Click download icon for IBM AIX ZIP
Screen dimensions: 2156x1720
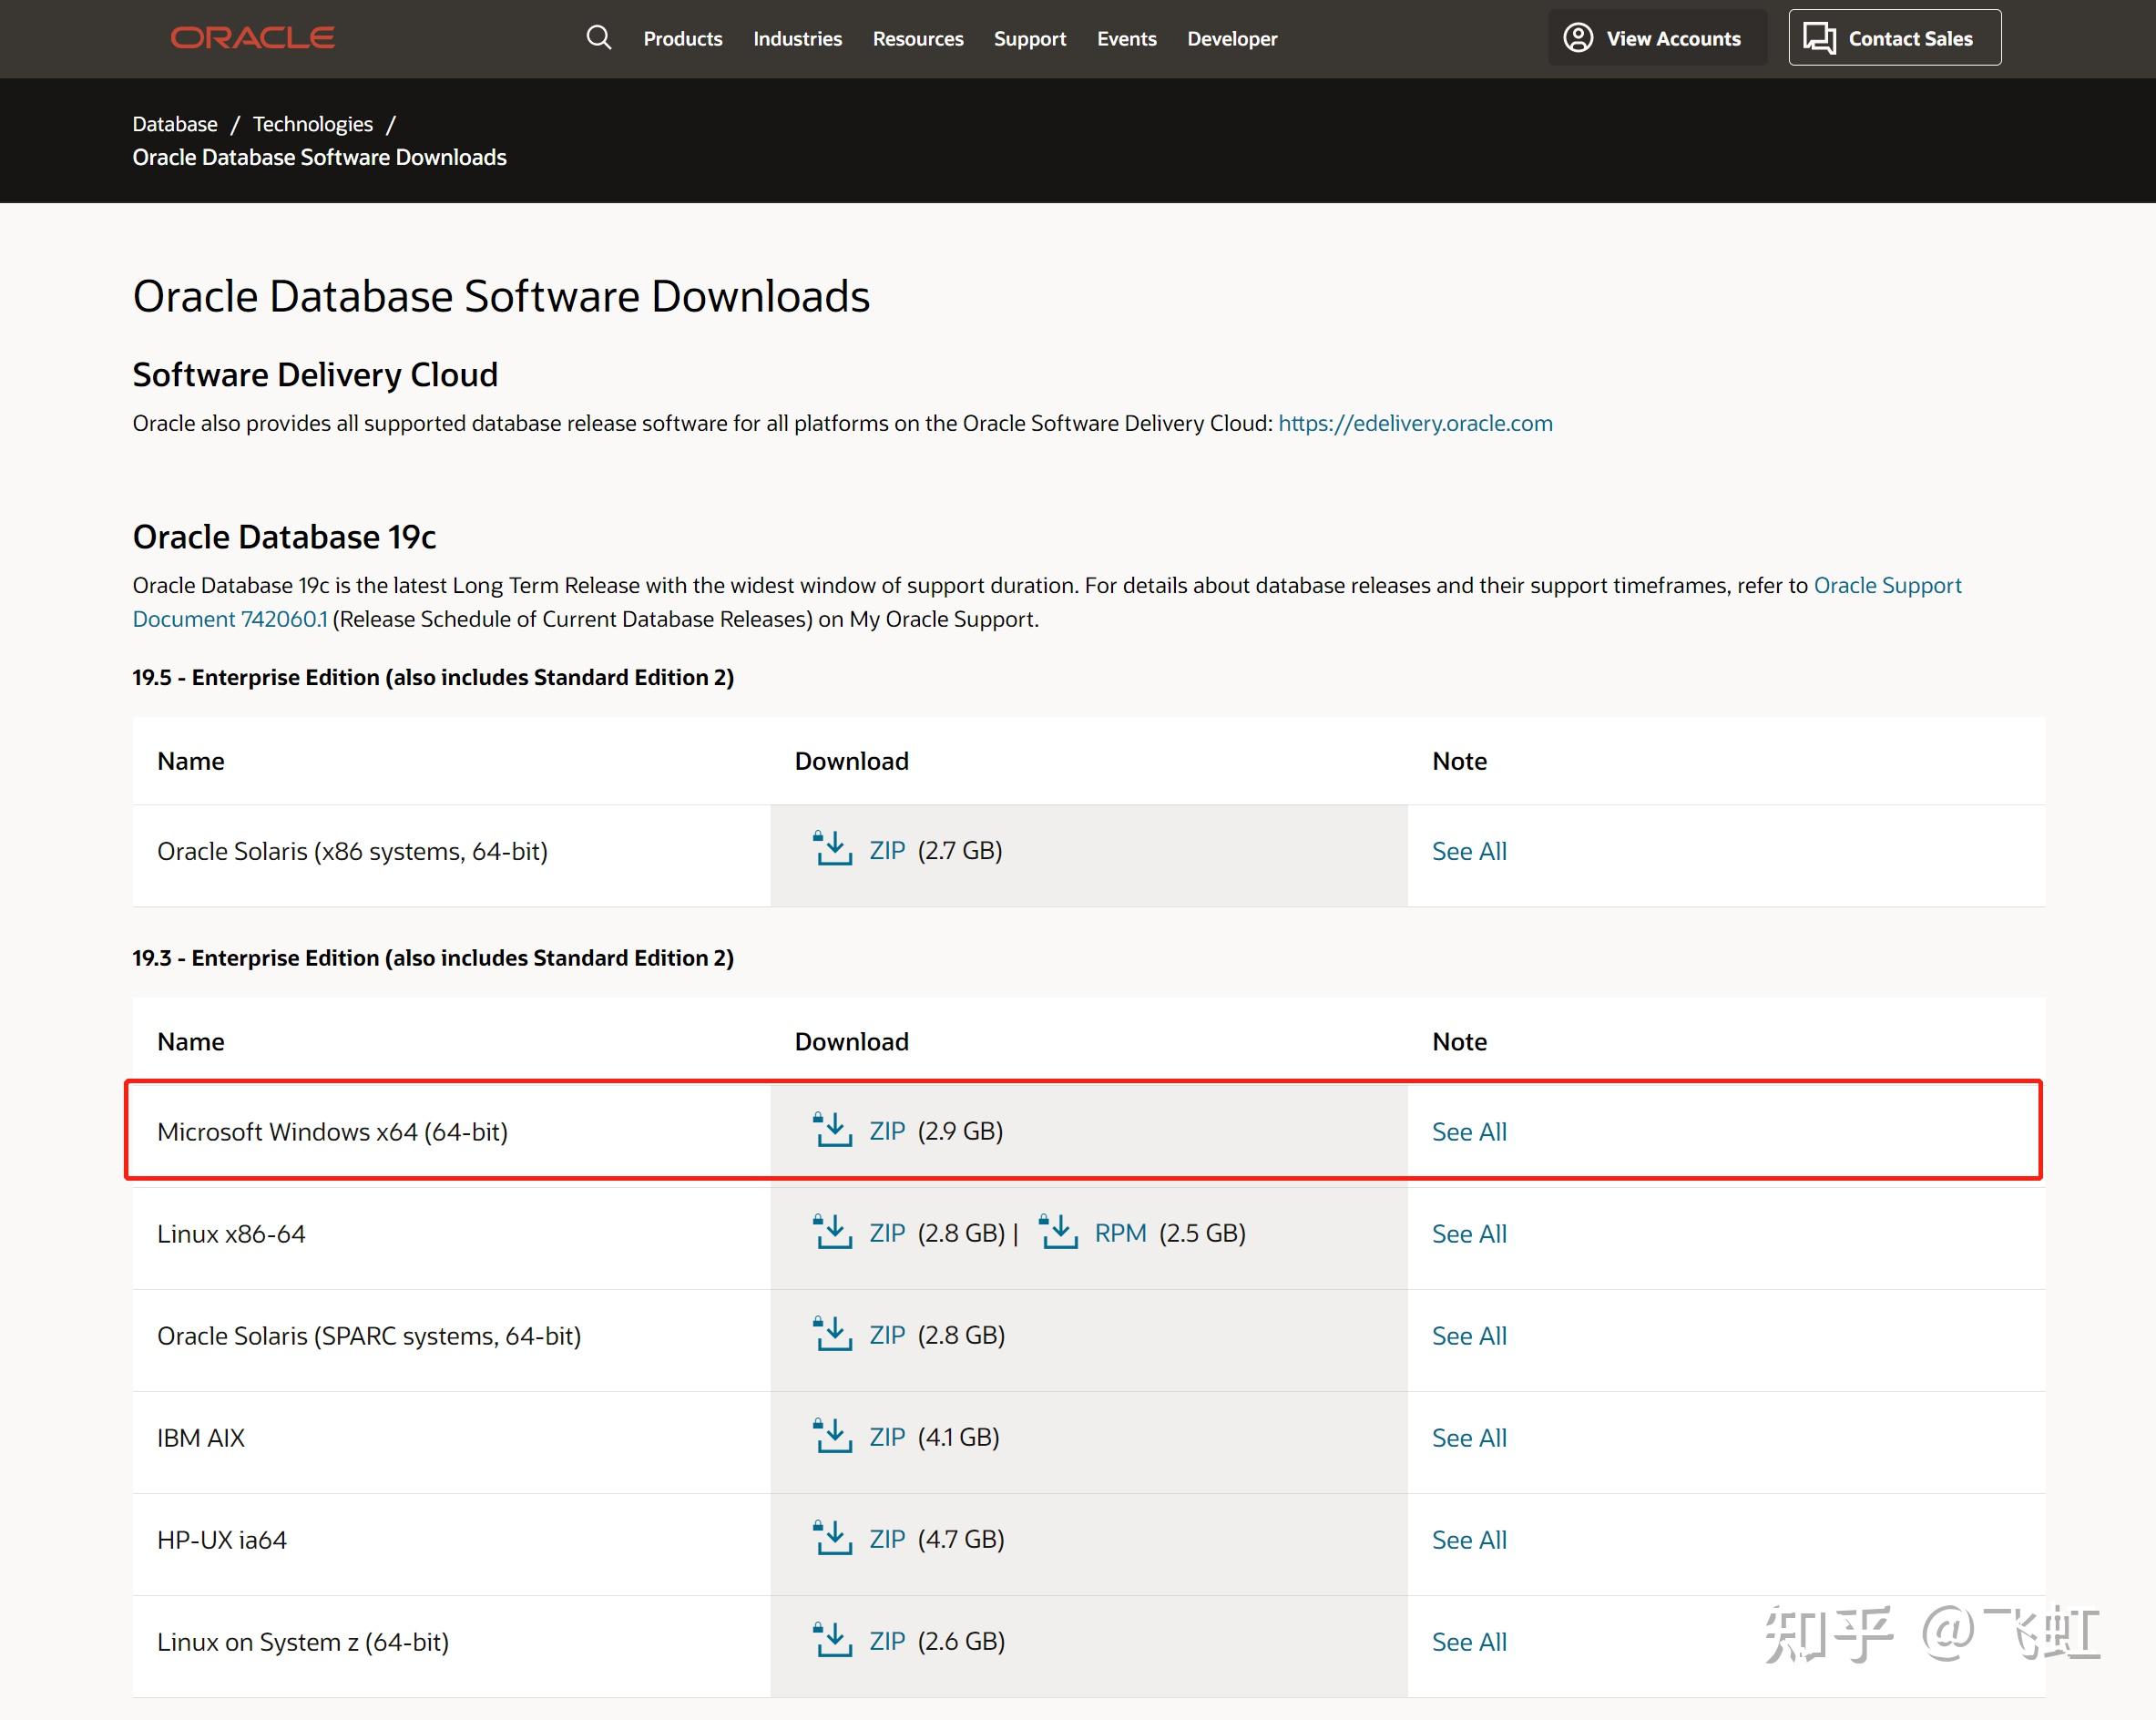coord(832,1436)
